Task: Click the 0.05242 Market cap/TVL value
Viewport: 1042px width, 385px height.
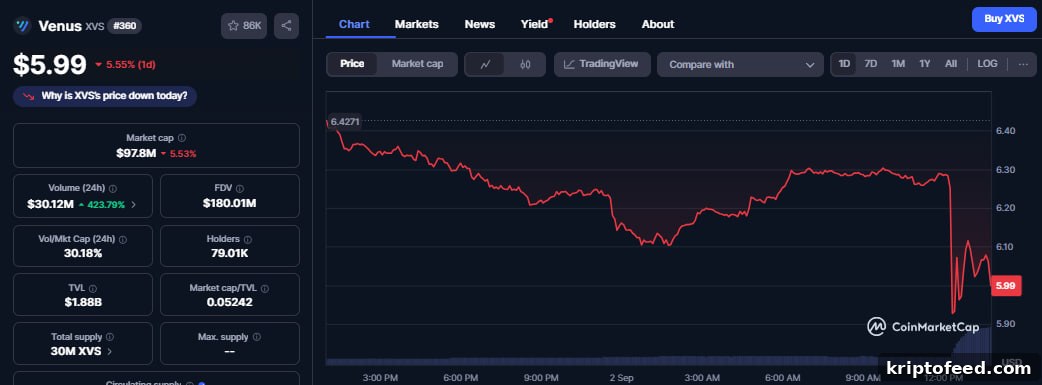Action: coord(229,303)
